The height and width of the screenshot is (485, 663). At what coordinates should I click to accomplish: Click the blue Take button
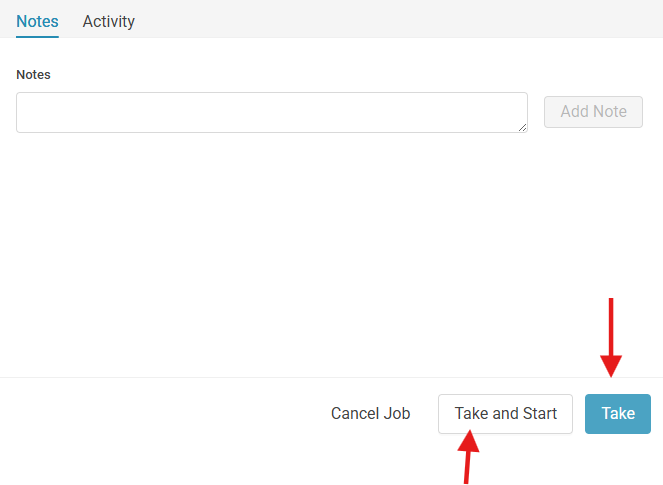[x=618, y=414]
